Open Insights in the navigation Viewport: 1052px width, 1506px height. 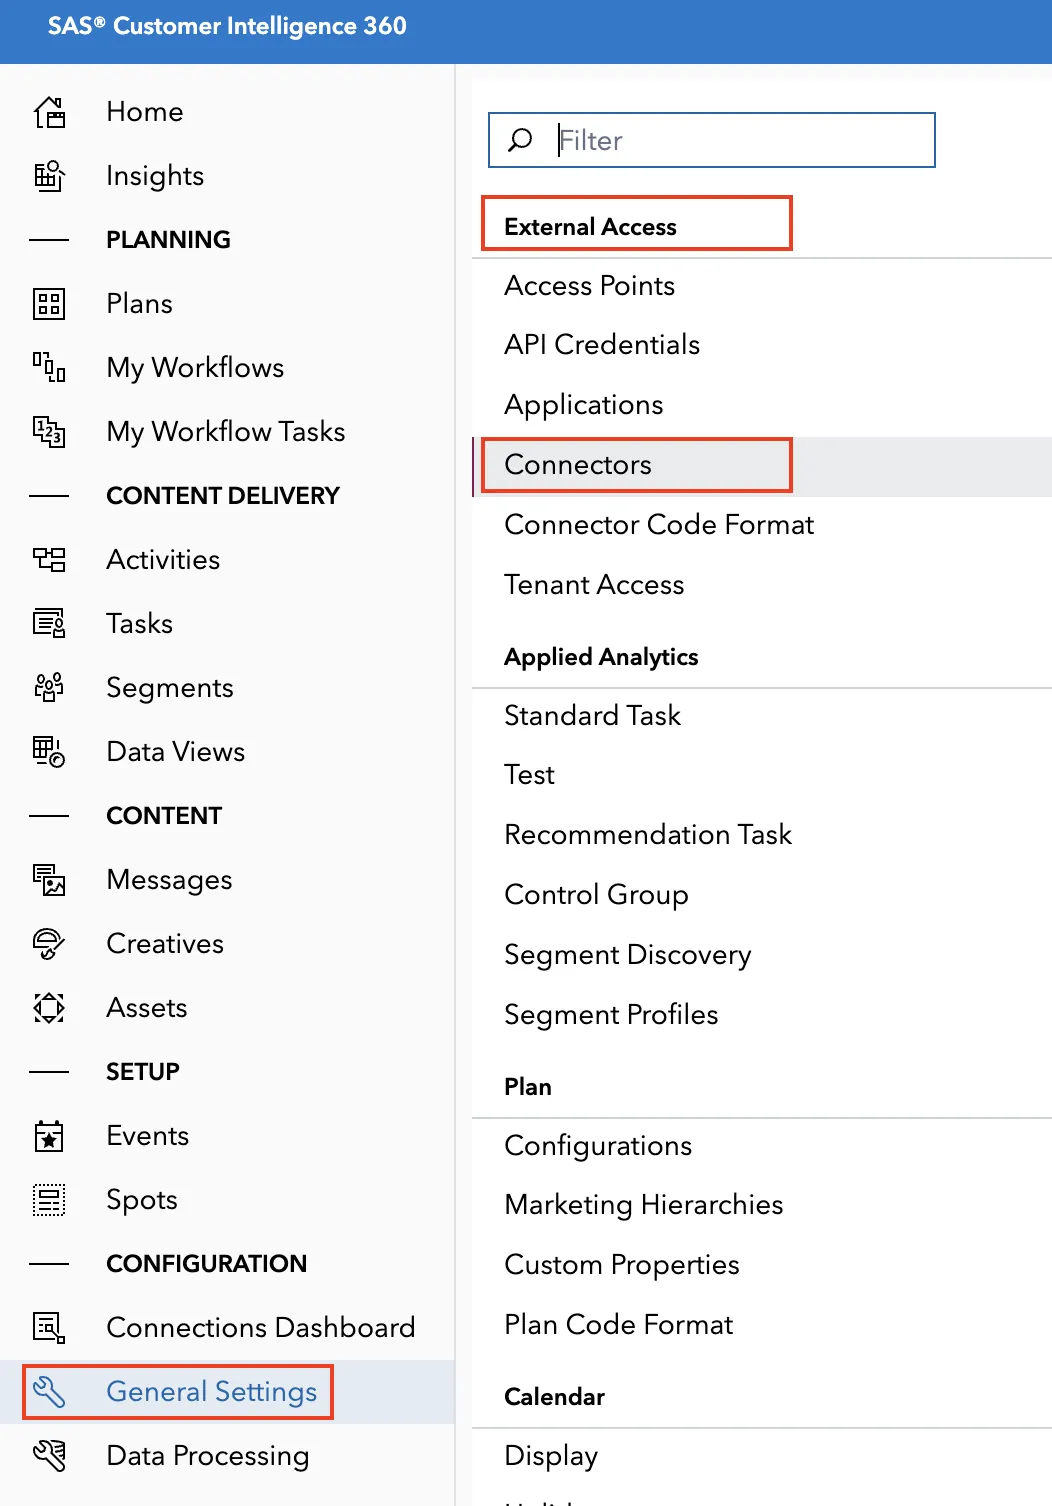155,176
